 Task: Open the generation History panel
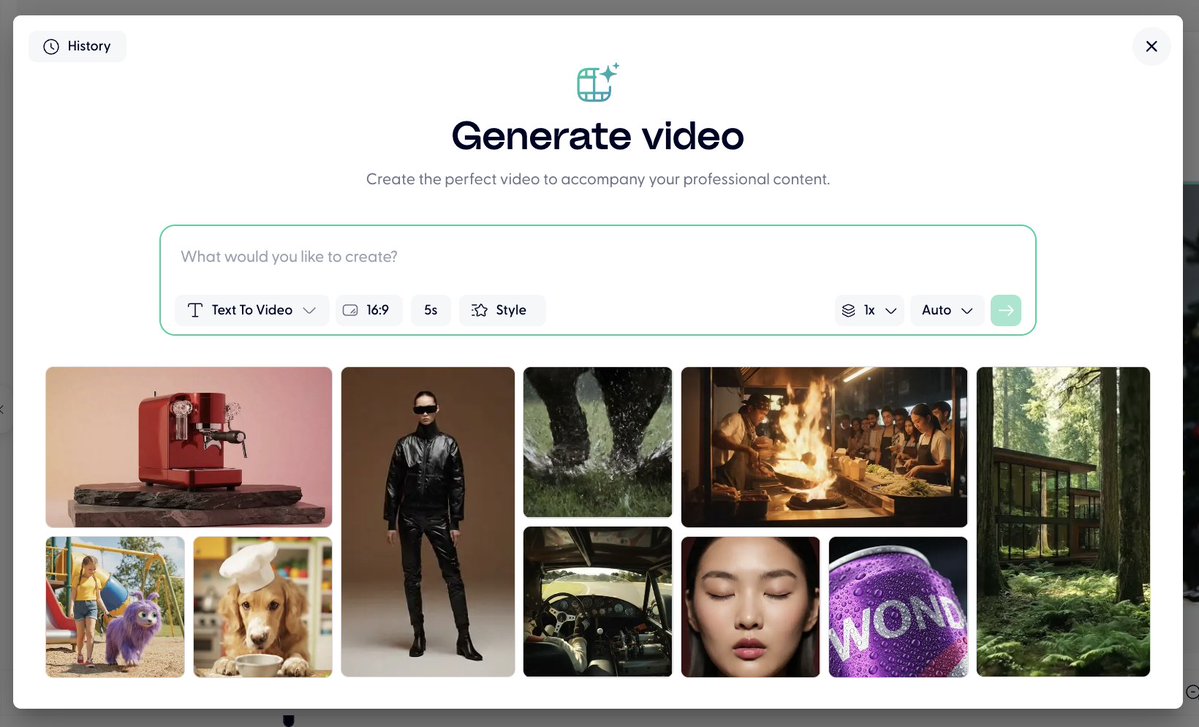click(77, 46)
